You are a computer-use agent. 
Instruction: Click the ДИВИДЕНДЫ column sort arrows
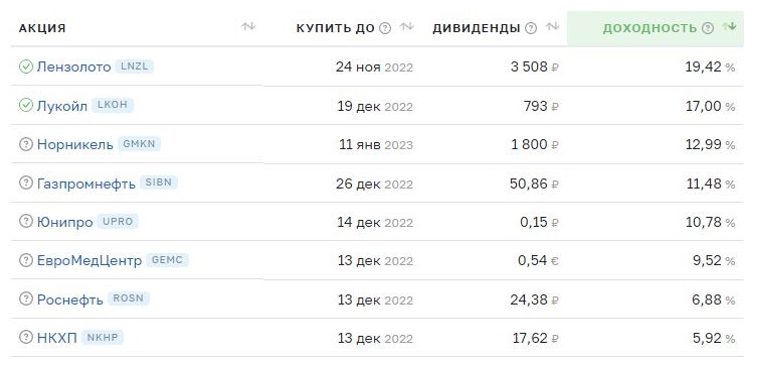click(552, 27)
